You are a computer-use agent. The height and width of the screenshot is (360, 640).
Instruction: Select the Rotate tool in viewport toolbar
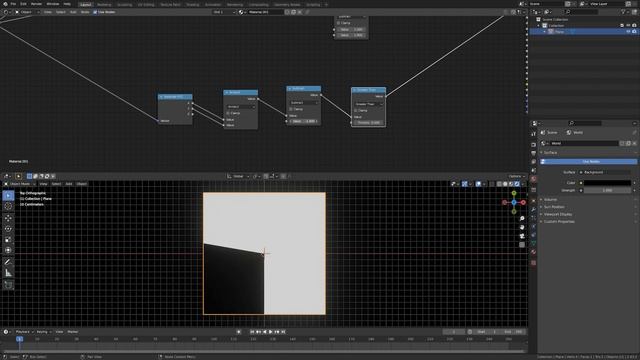[x=8, y=229]
